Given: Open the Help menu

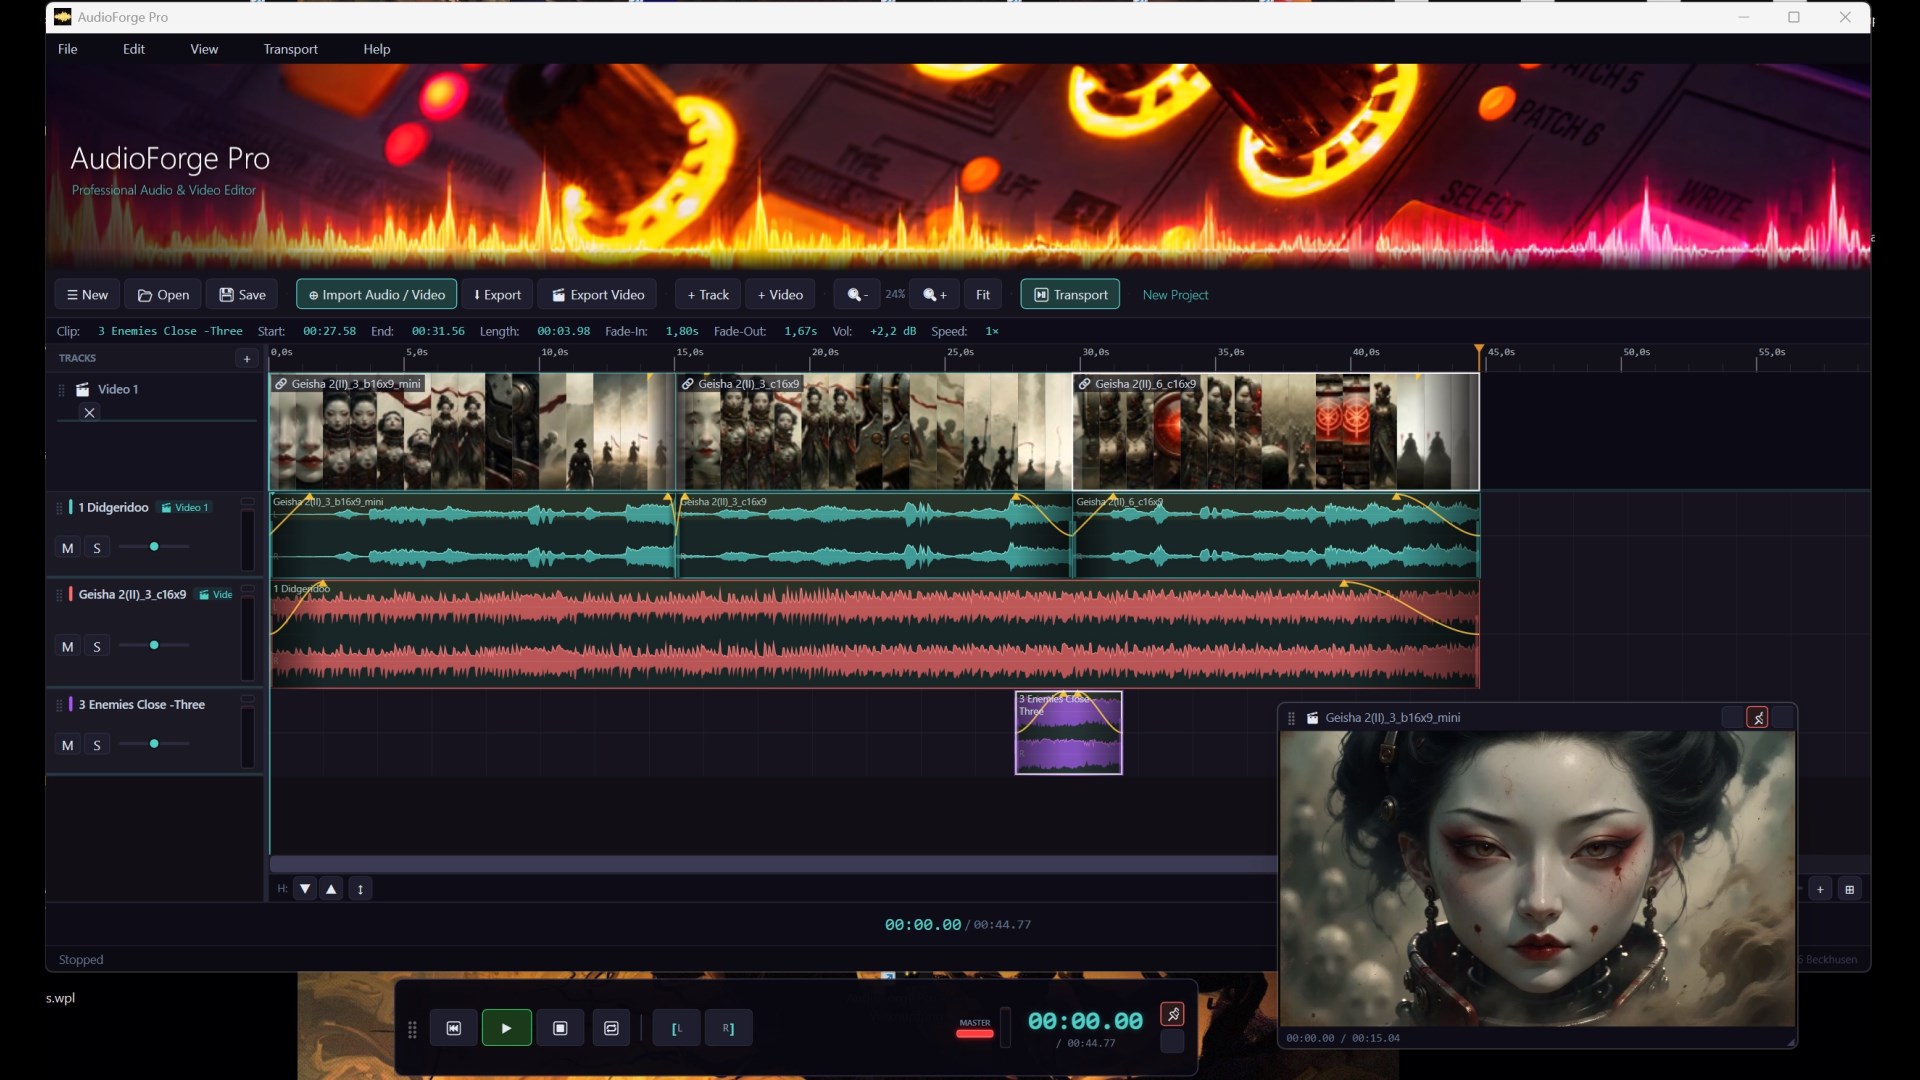Looking at the screenshot, I should [x=377, y=49].
